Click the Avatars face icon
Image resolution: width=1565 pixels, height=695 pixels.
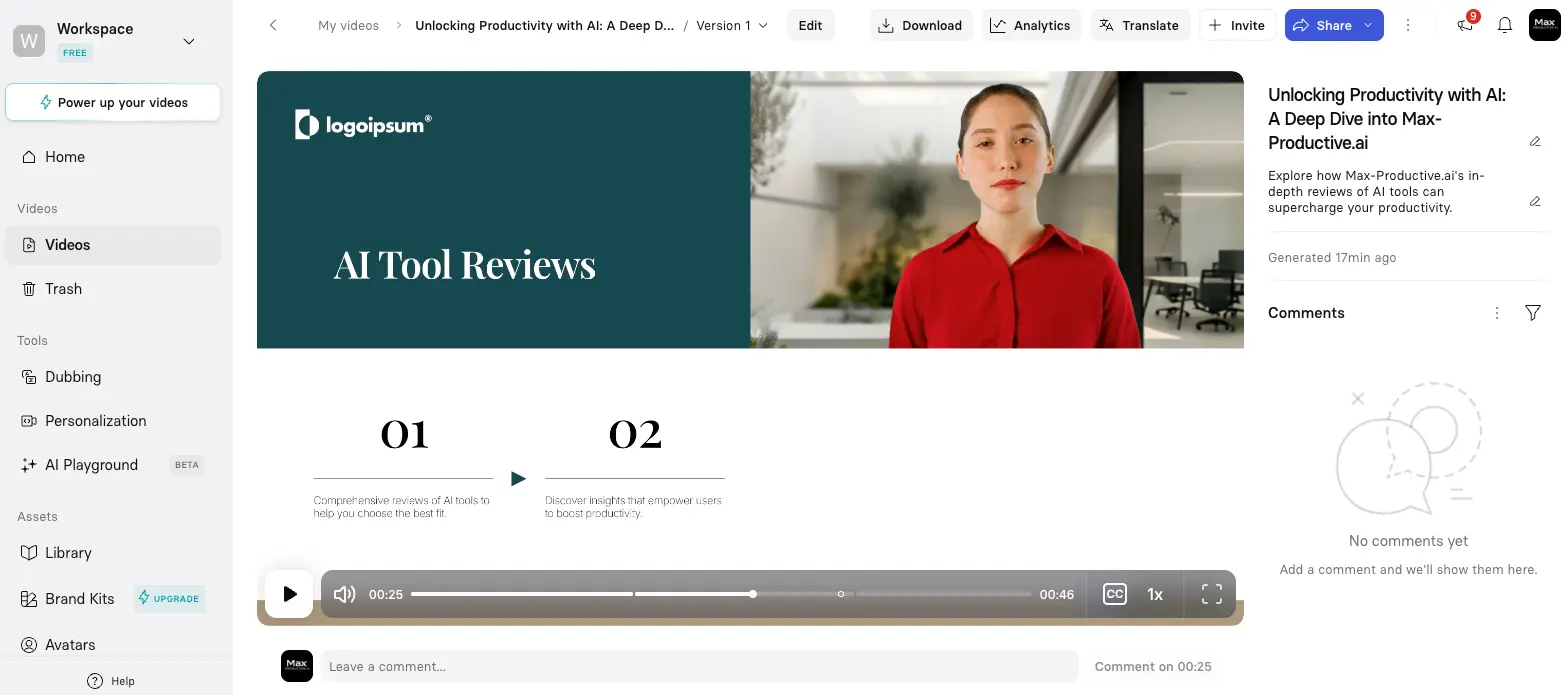tap(29, 645)
